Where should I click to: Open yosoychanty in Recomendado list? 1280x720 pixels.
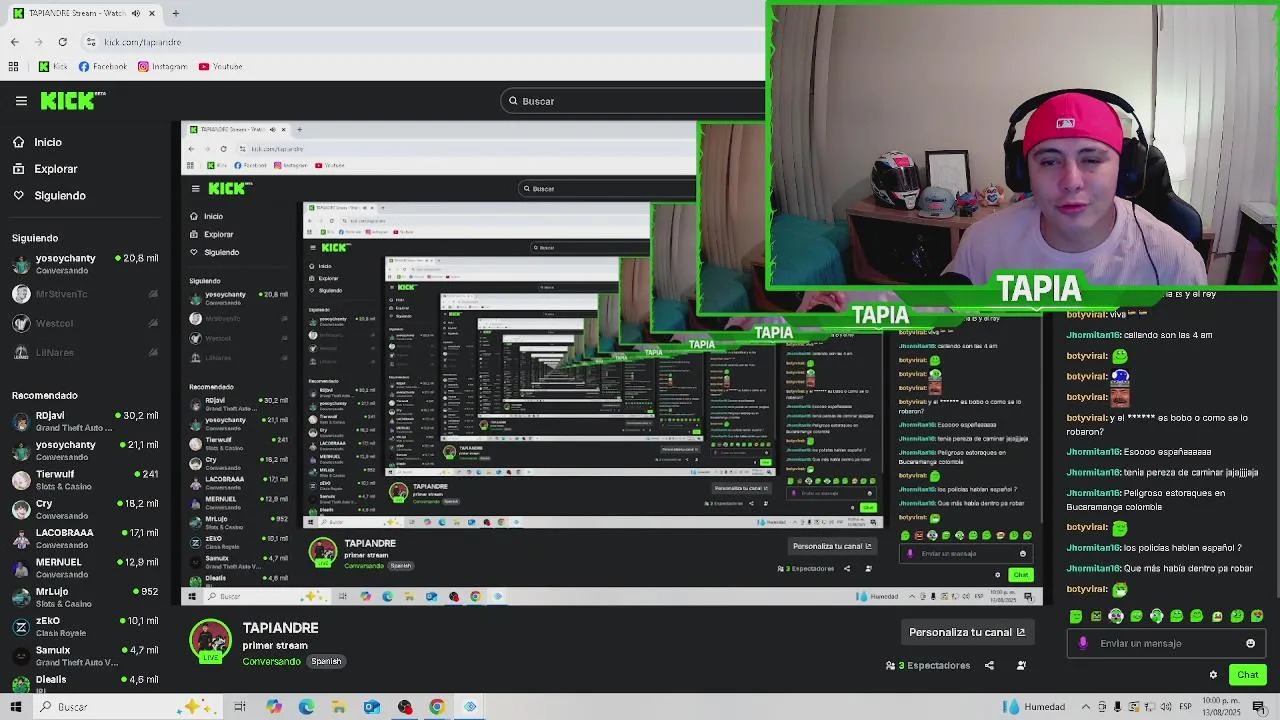pos(85,450)
